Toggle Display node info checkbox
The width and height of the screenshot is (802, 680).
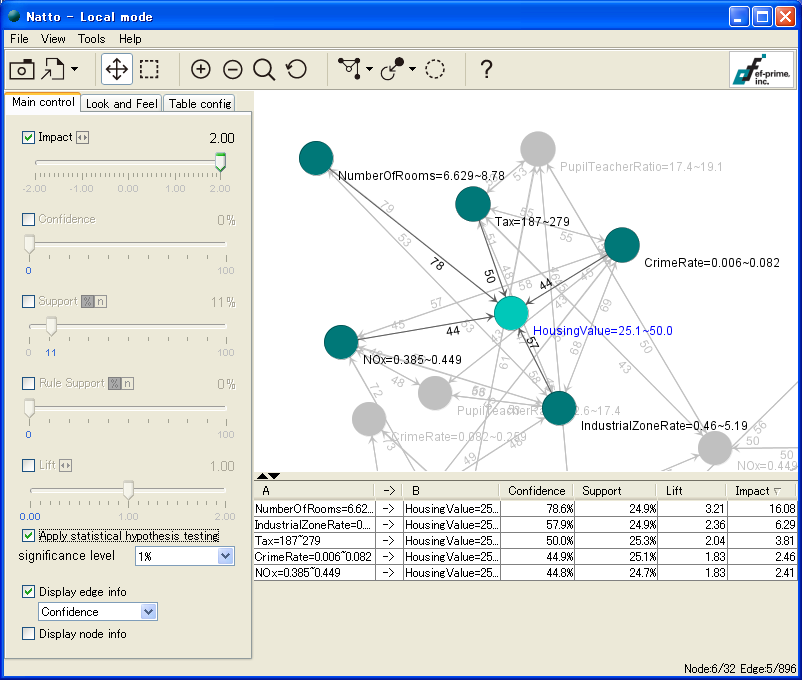pyautogui.click(x=28, y=633)
